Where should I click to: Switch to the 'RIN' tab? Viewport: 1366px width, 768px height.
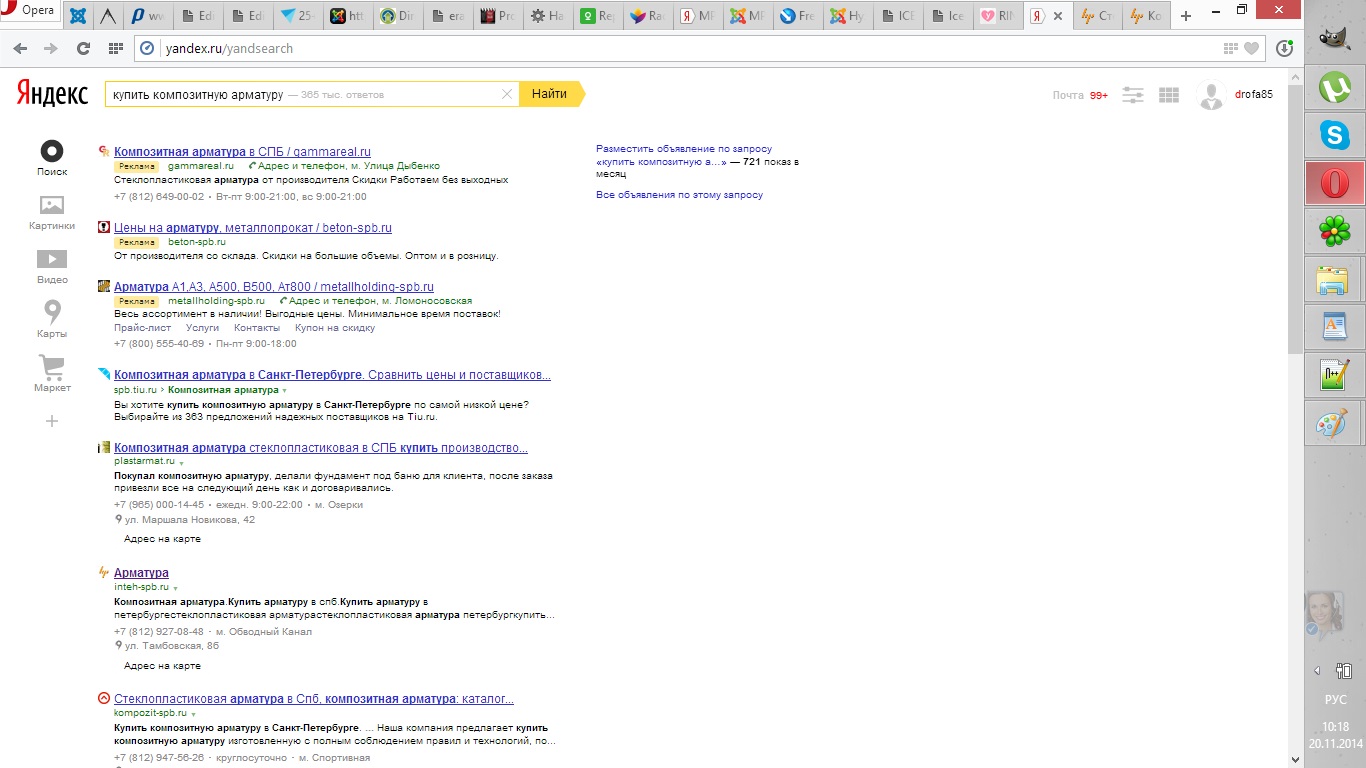pyautogui.click(x=998, y=16)
